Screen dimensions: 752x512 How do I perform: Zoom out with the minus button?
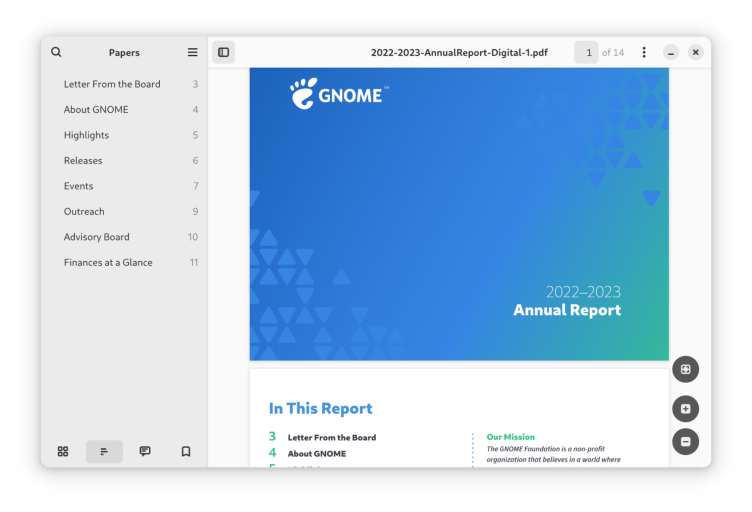coord(685,441)
